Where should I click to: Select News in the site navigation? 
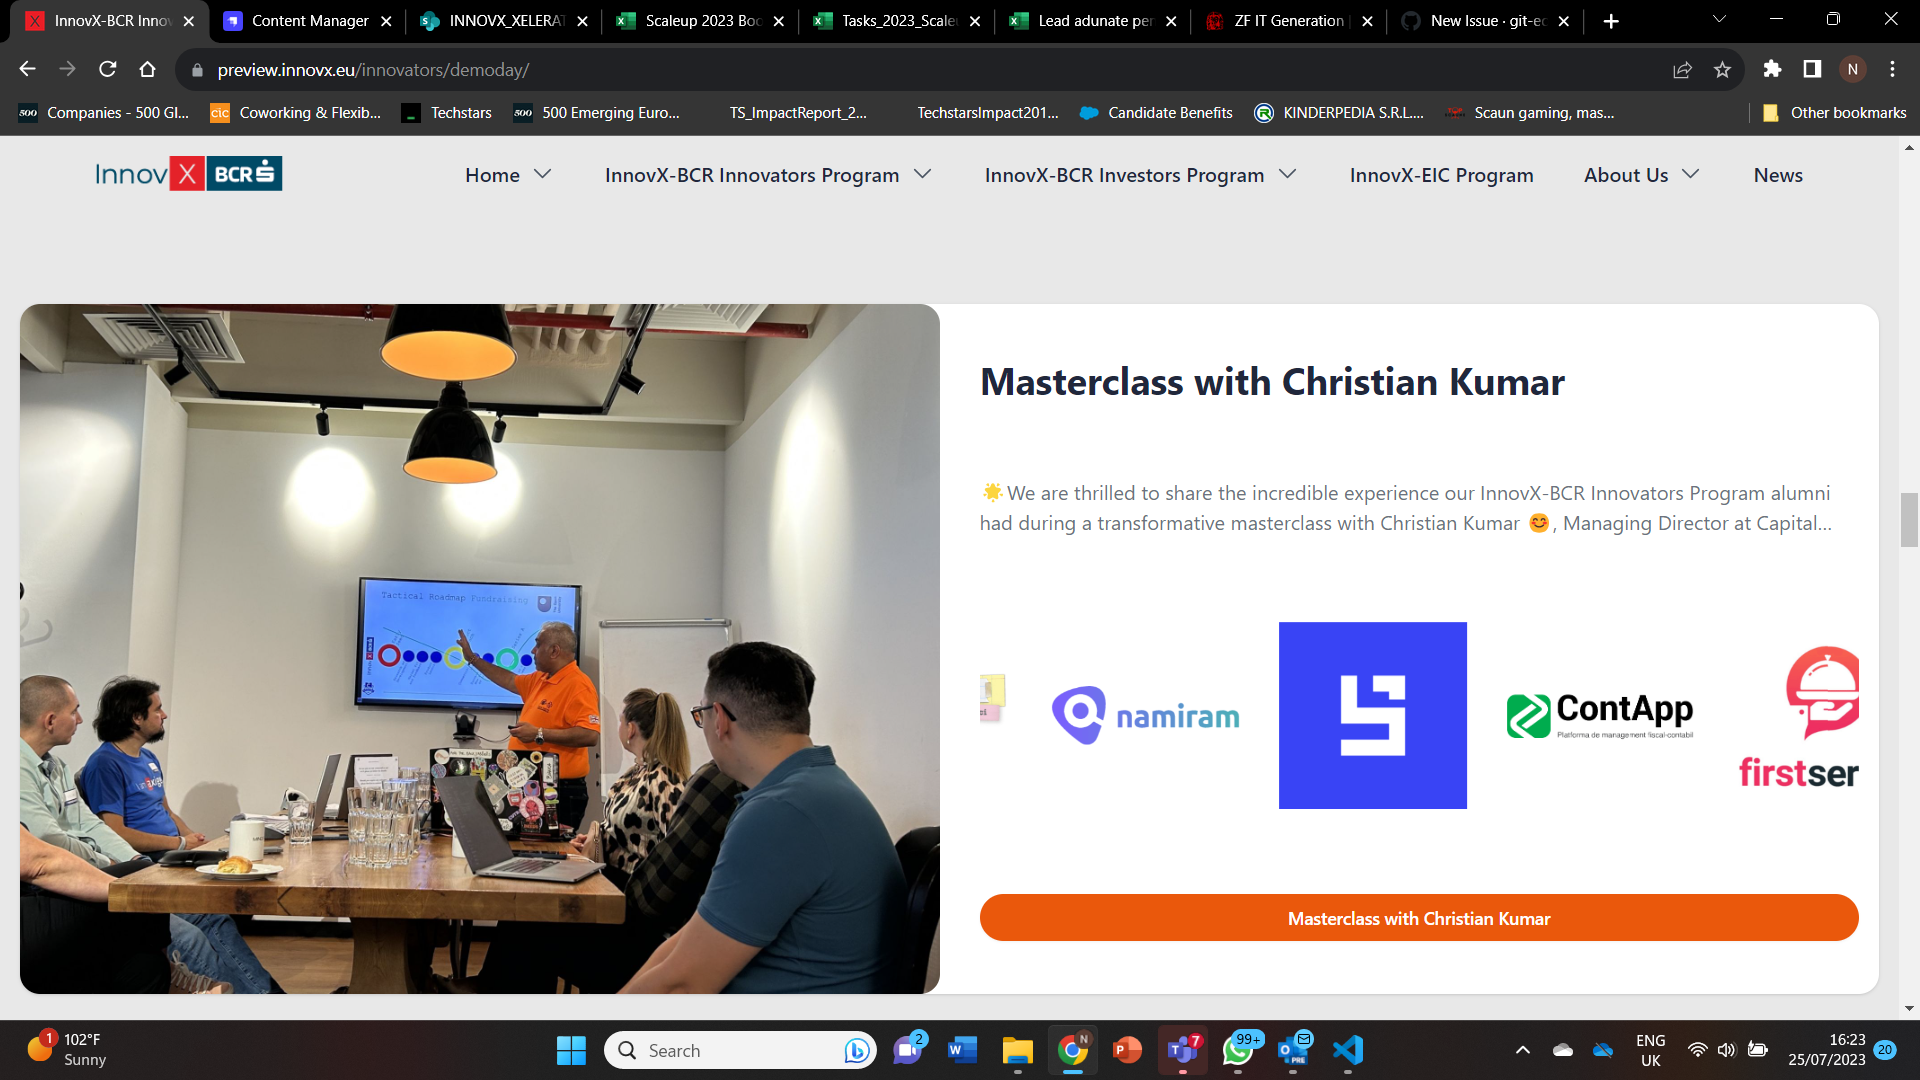coord(1778,174)
